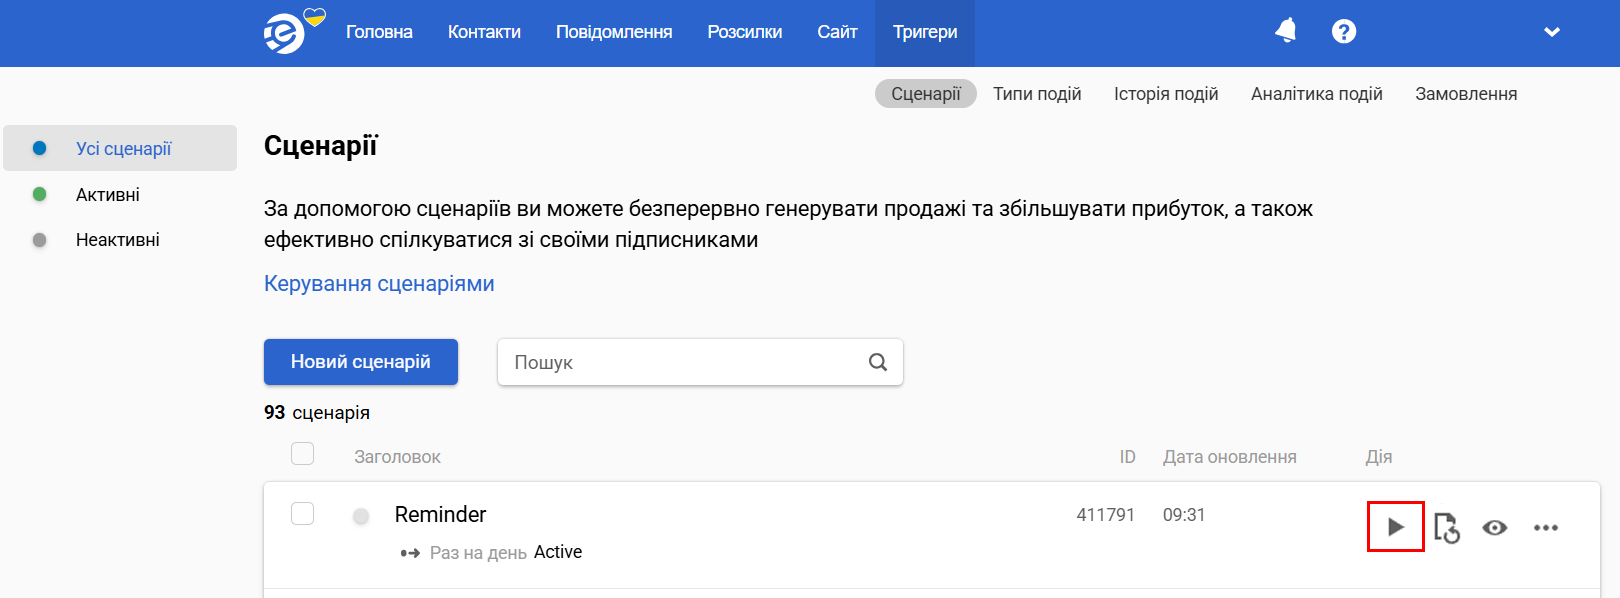The height and width of the screenshot is (598, 1620).
Task: Open launch history icon for Reminder
Action: pyautogui.click(x=1447, y=527)
